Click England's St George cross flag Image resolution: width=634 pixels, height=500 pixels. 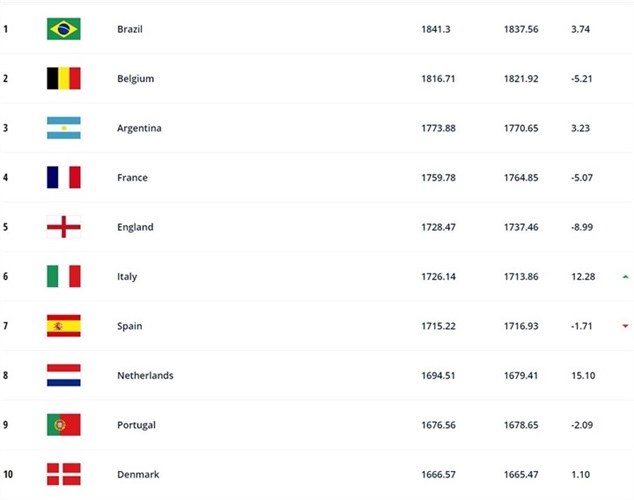point(63,227)
